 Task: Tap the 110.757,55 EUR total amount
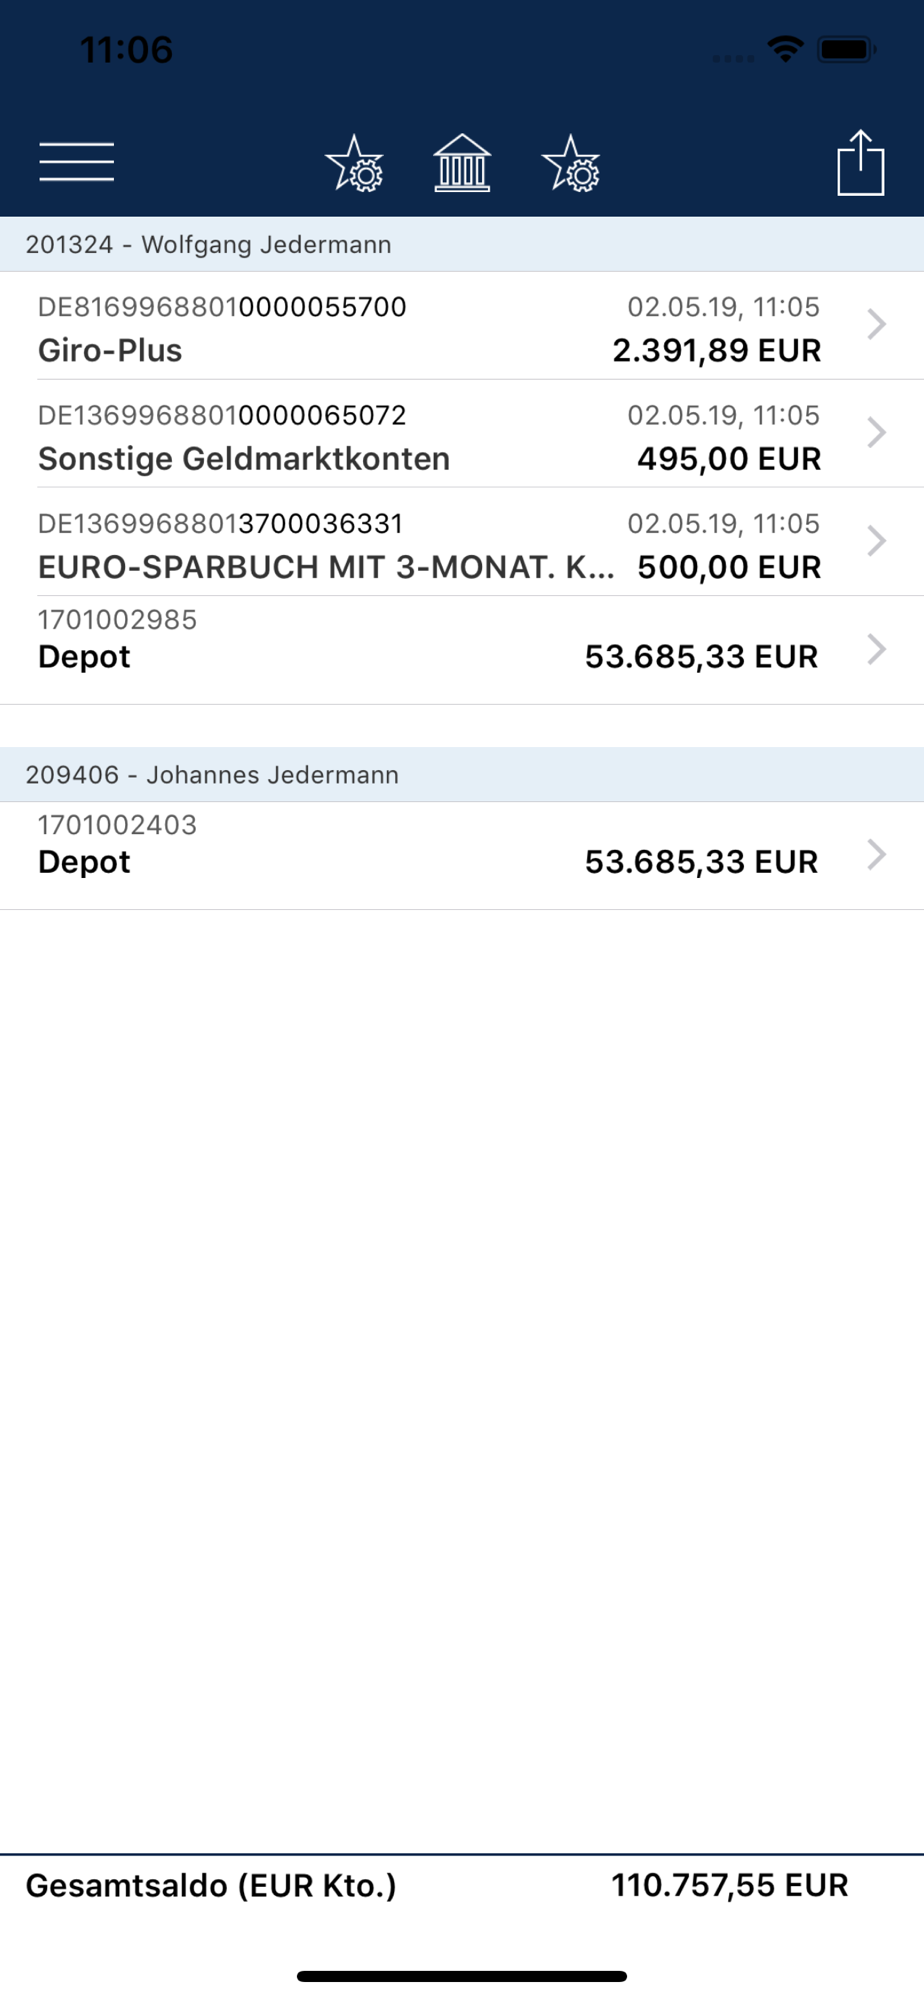click(x=729, y=1886)
